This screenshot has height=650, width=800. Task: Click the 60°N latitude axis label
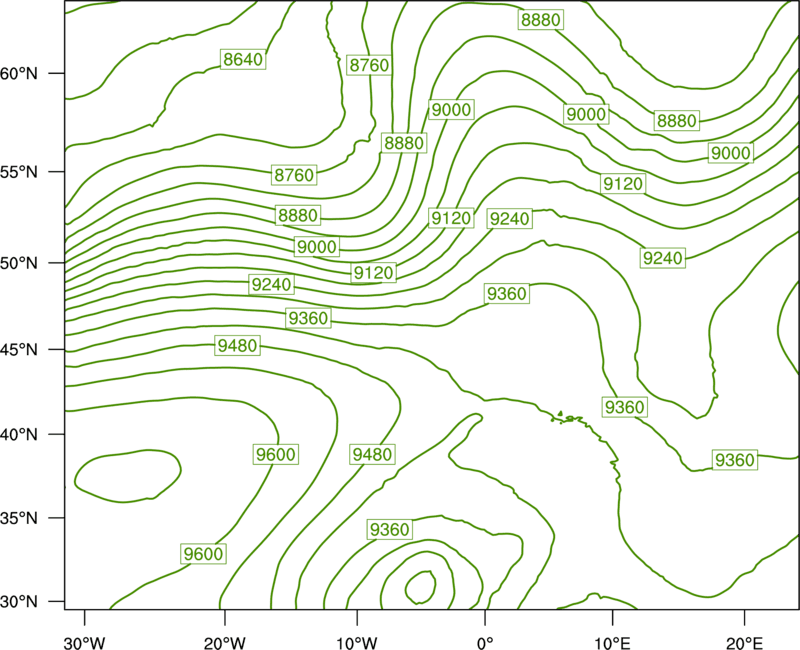tap(19, 73)
